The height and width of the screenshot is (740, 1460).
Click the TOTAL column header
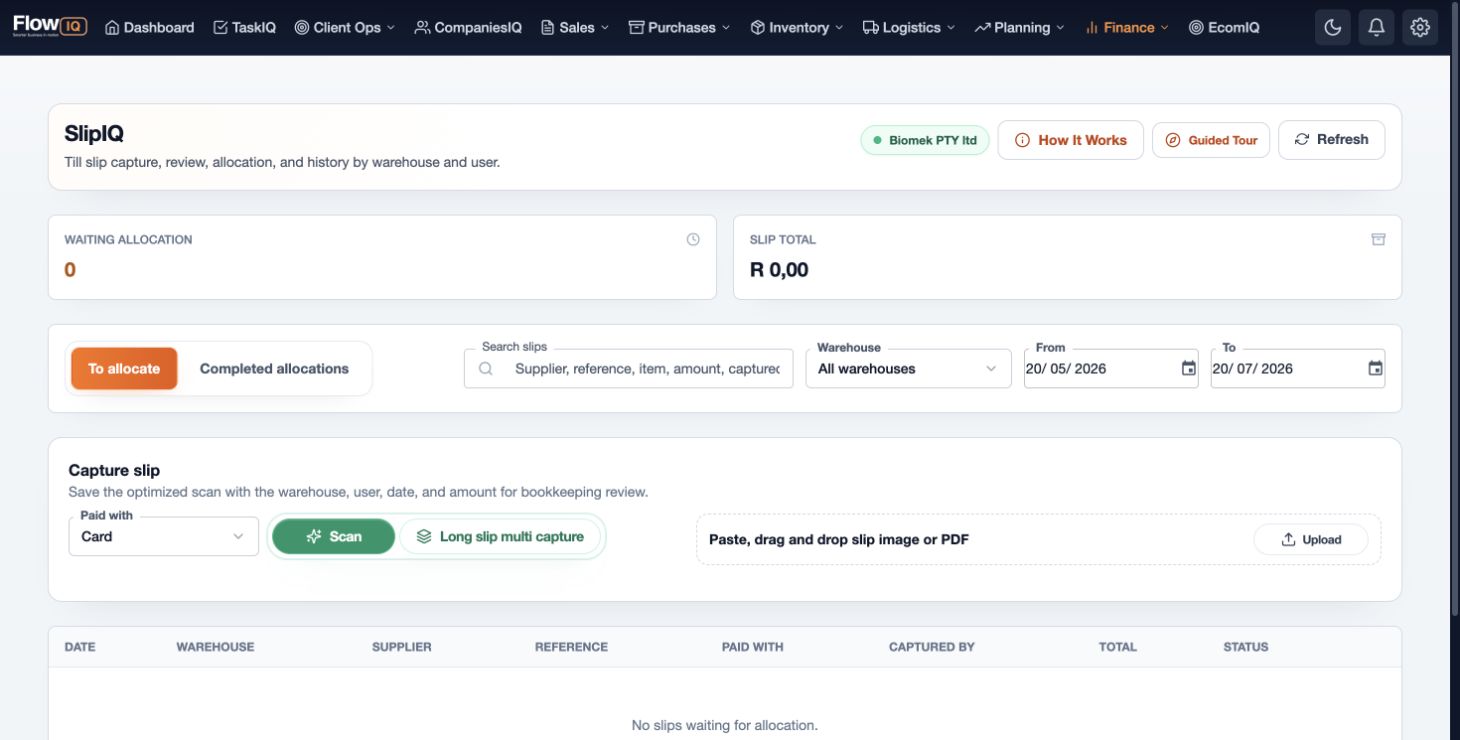point(1118,647)
